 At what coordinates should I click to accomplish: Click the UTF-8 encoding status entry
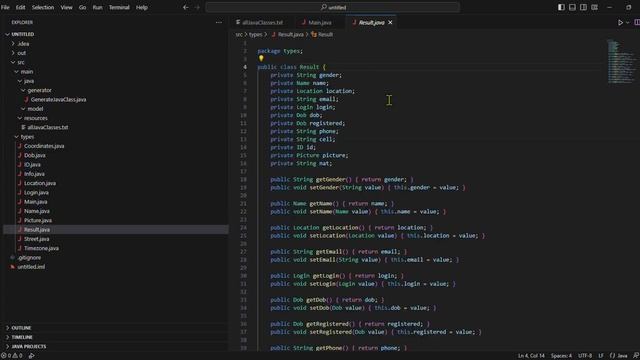tap(585, 356)
